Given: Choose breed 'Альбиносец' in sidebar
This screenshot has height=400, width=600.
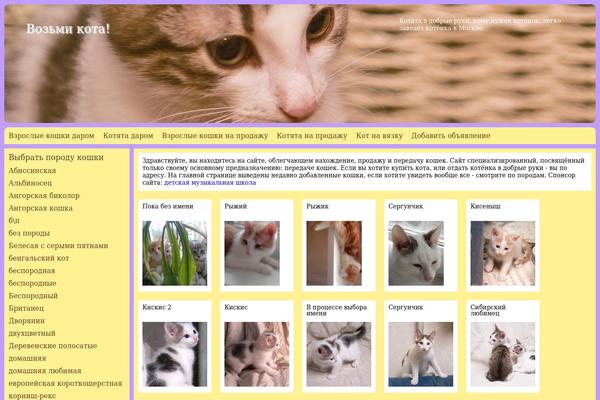Looking at the screenshot, I should (x=30, y=183).
